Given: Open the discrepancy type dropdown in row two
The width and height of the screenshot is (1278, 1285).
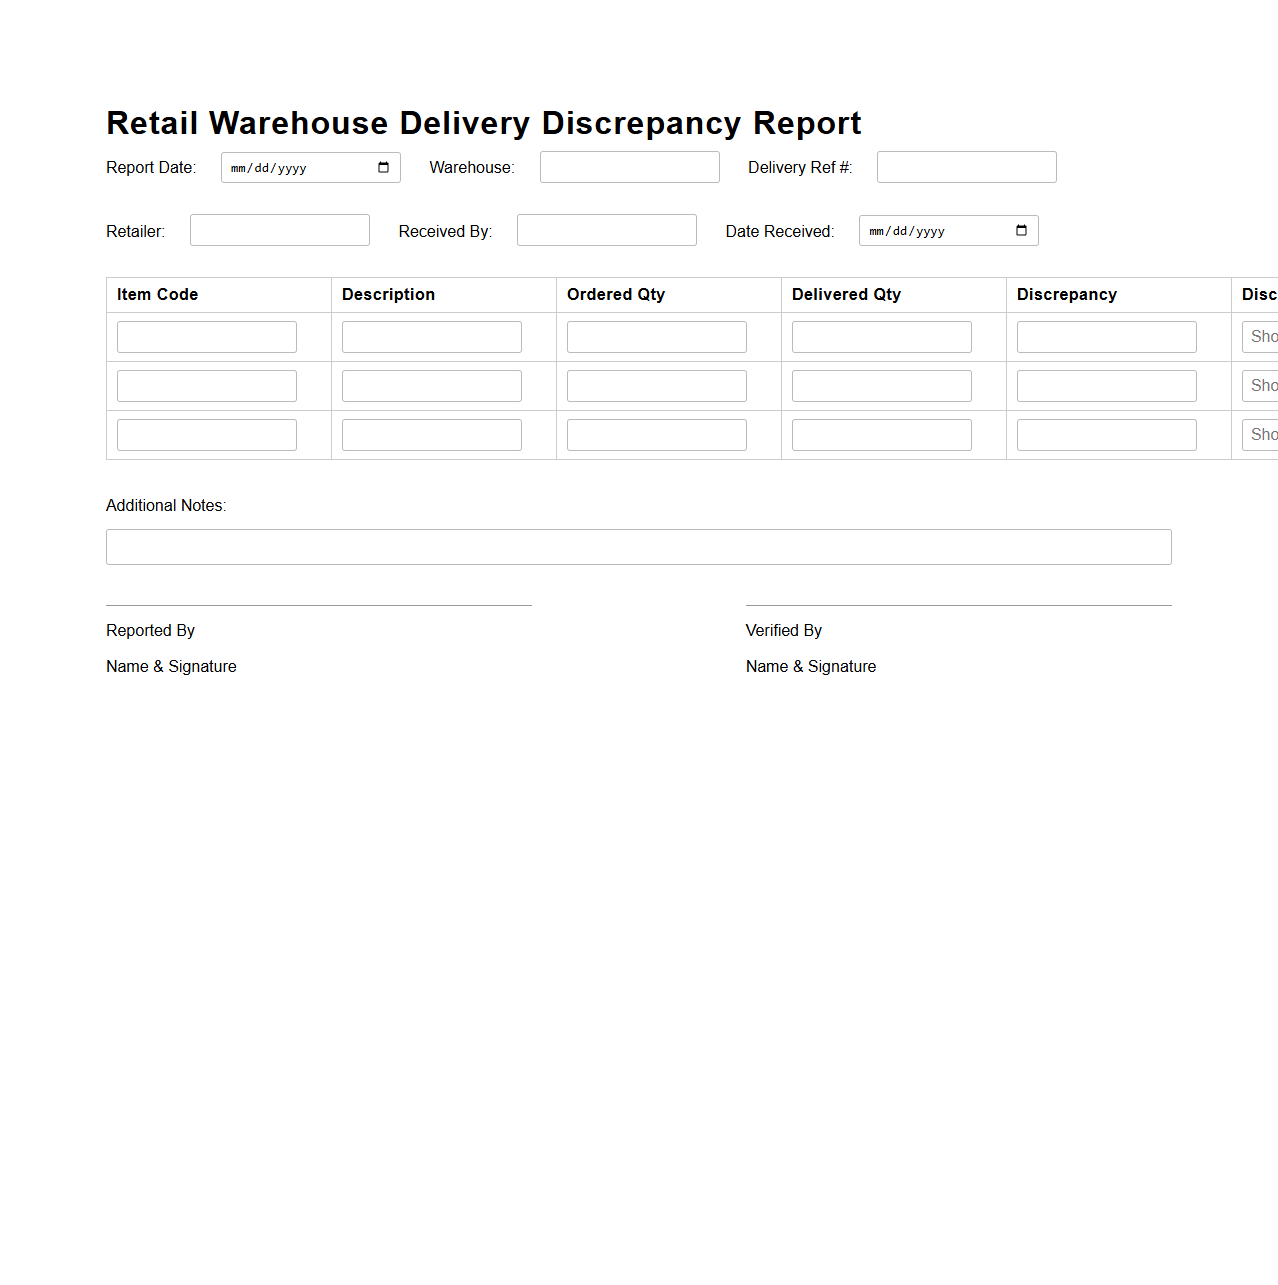Looking at the screenshot, I should coord(1262,385).
